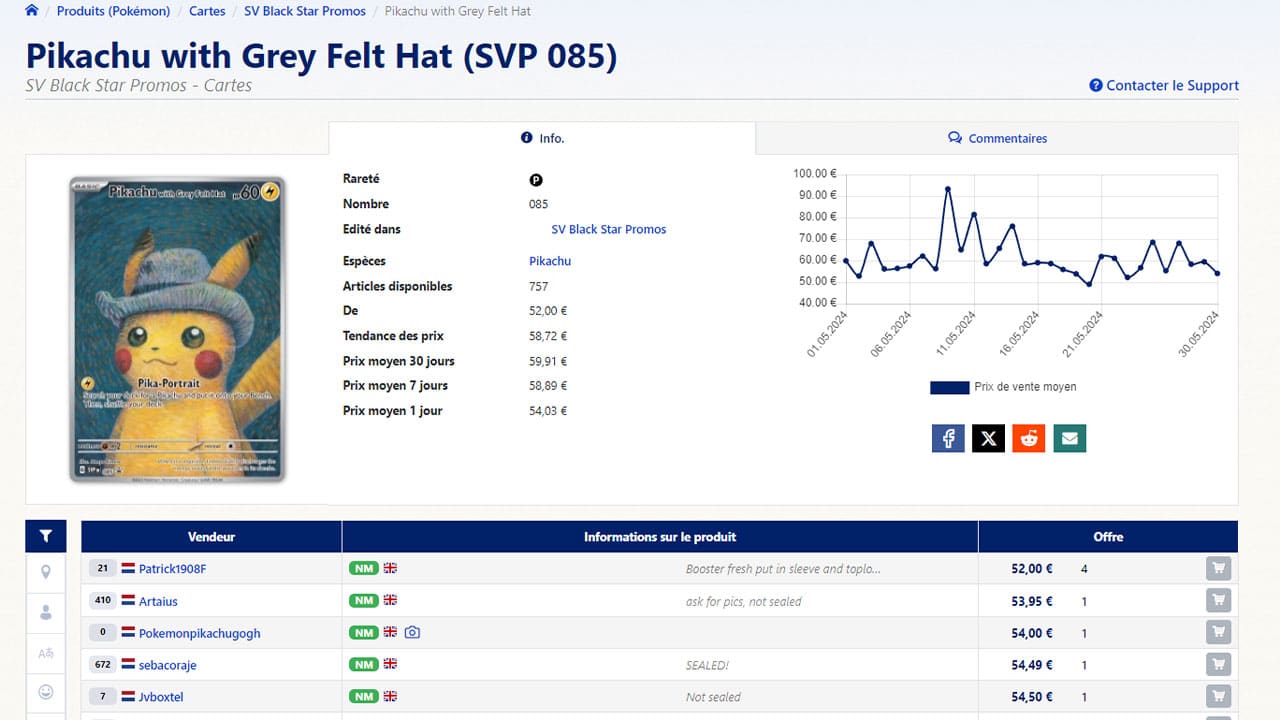This screenshot has width=1280, height=720.
Task: Open seller Jvboxtel profile
Action: [x=161, y=697]
